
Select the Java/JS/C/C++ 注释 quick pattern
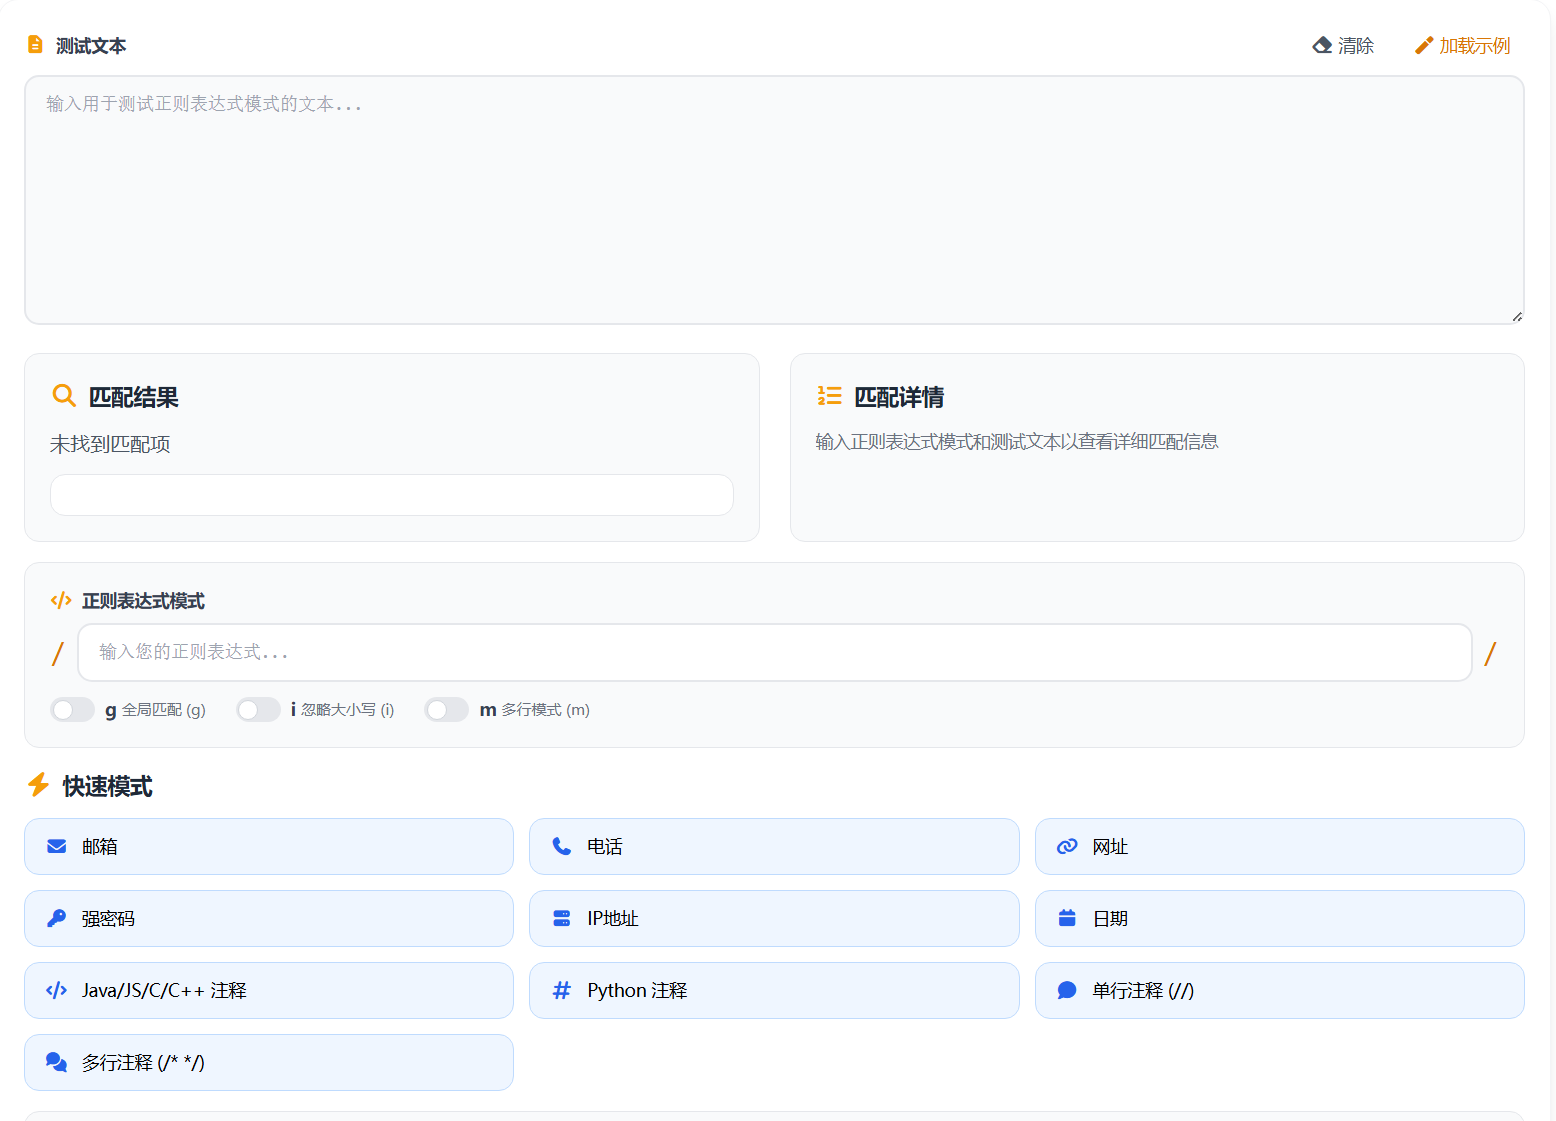coord(268,990)
